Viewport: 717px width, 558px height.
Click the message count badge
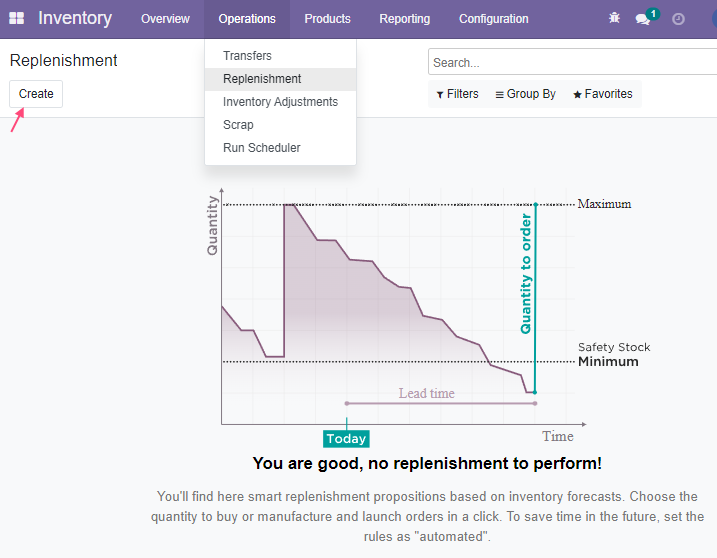click(653, 14)
